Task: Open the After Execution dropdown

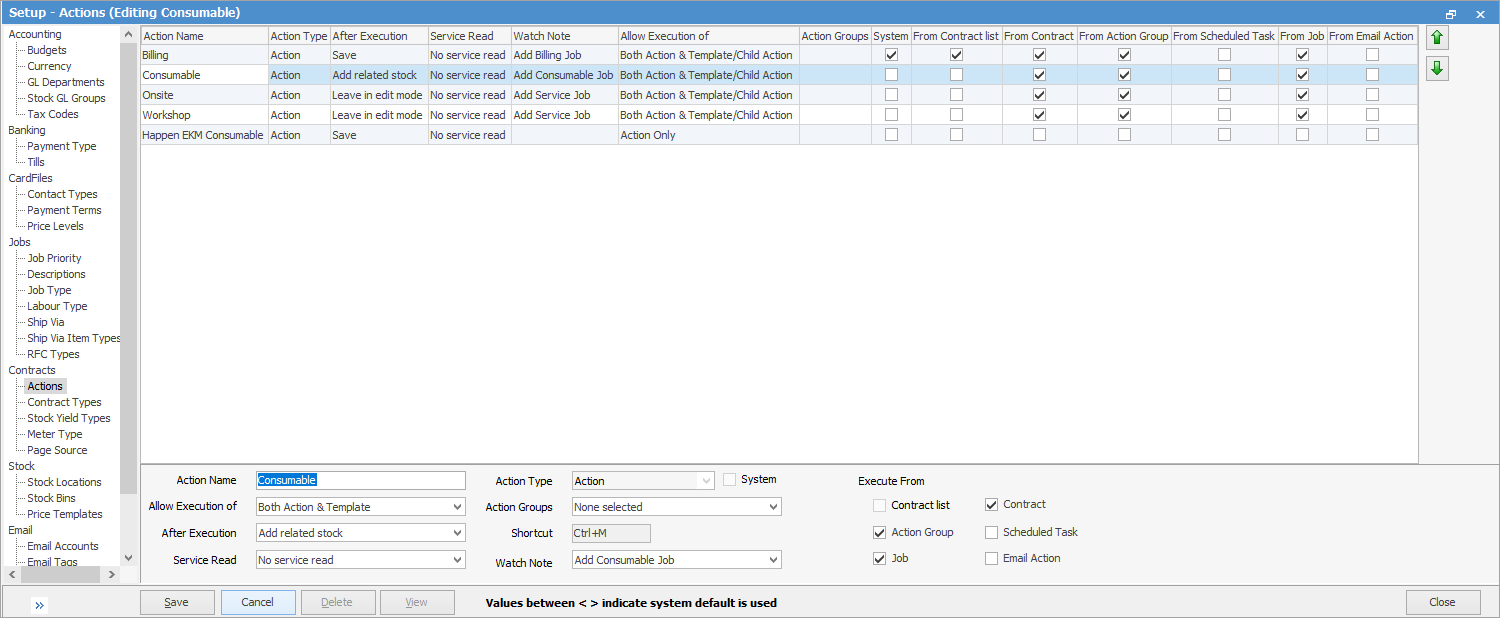Action: pos(360,534)
